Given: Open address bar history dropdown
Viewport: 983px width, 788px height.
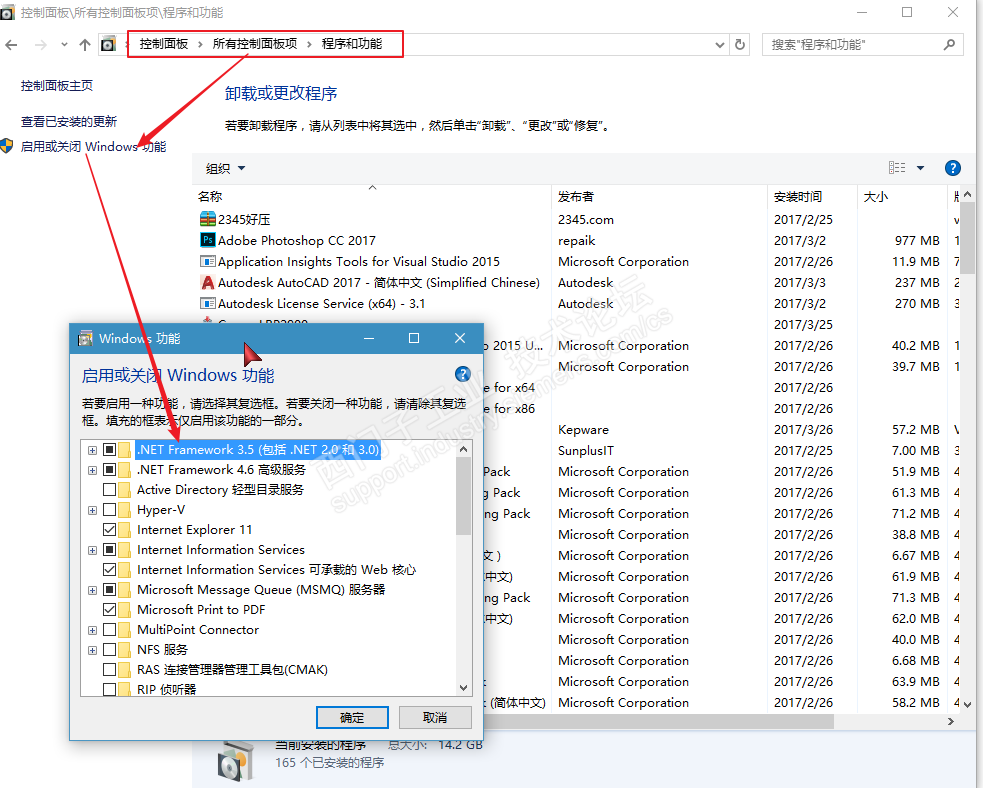Looking at the screenshot, I should (720, 45).
